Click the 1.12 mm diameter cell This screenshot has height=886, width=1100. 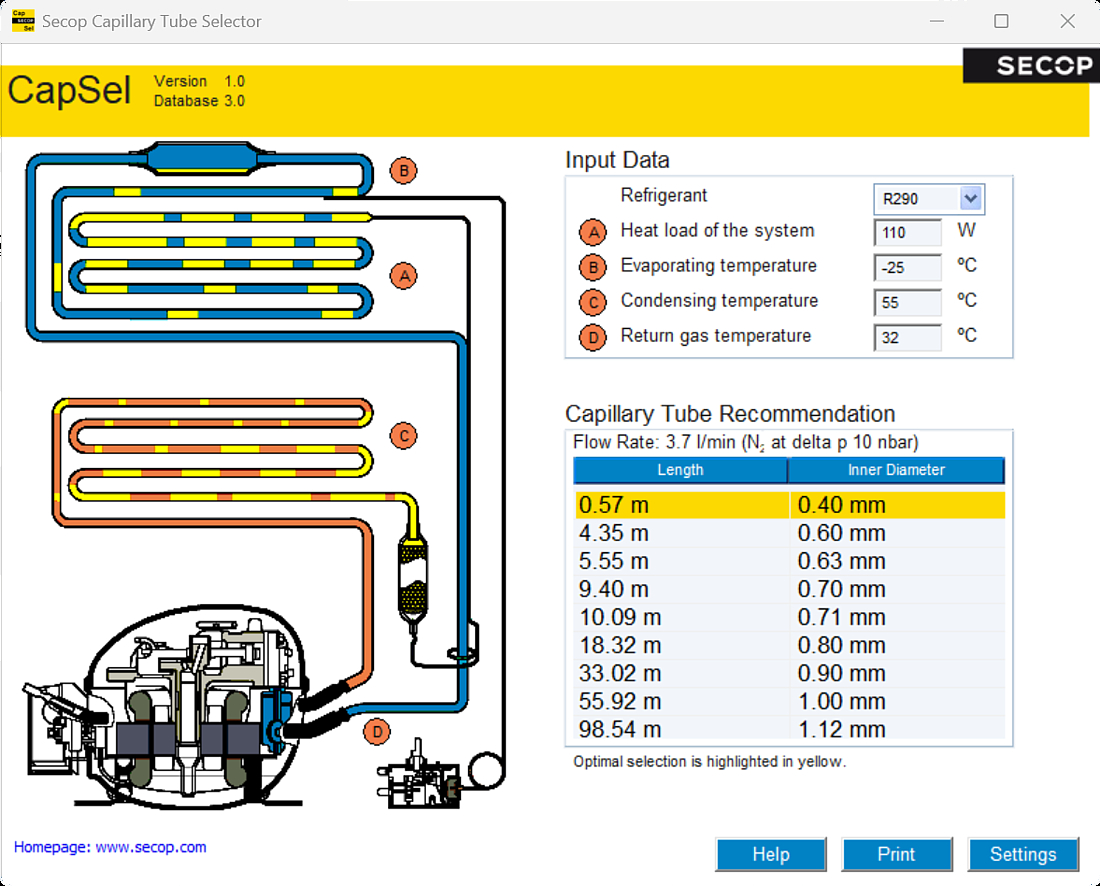click(898, 728)
